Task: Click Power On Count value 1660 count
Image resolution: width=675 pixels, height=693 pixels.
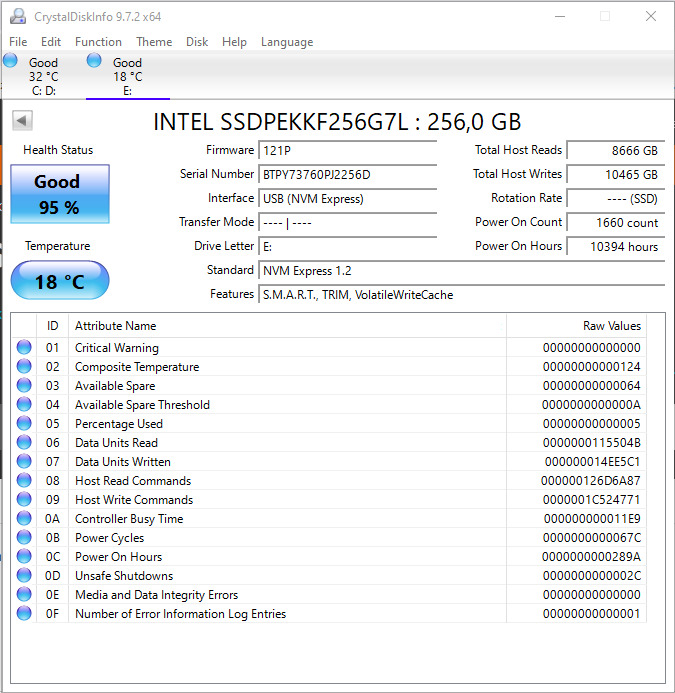Action: (x=616, y=223)
